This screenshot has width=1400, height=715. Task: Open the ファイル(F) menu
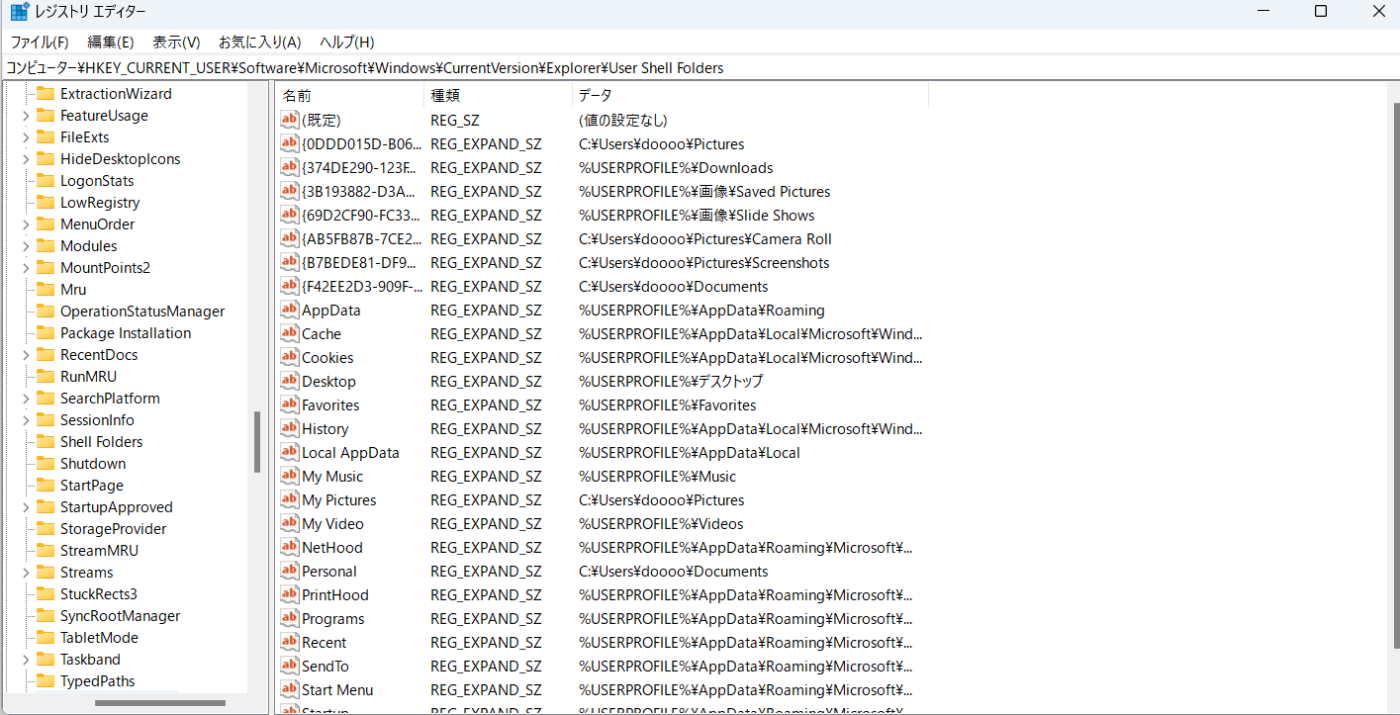click(39, 42)
